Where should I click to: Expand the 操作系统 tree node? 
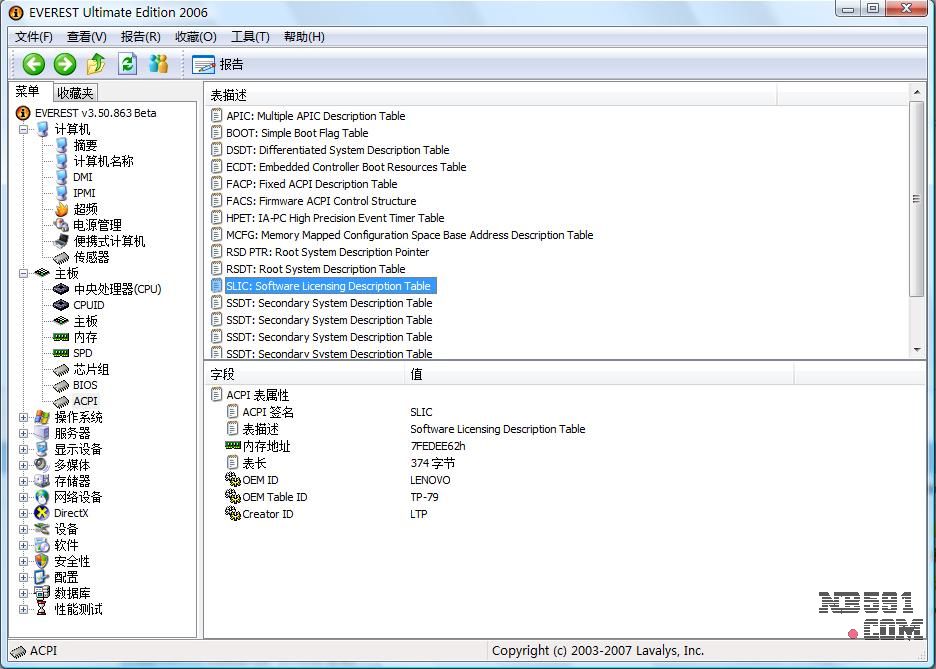click(24, 417)
